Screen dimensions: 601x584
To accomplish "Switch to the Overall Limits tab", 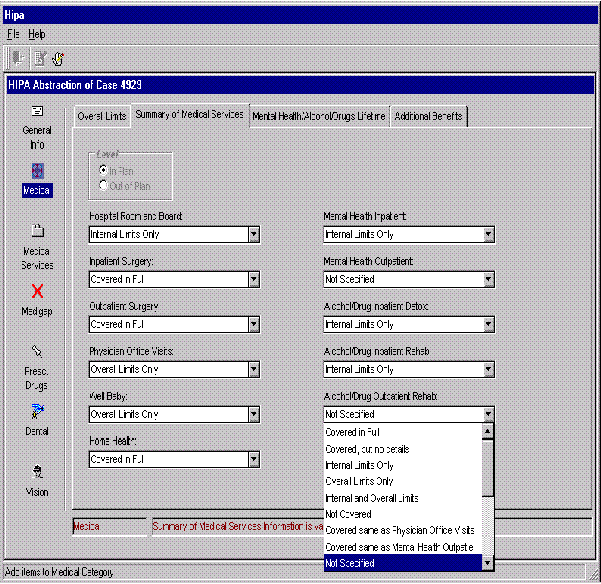I will pyautogui.click(x=102, y=116).
